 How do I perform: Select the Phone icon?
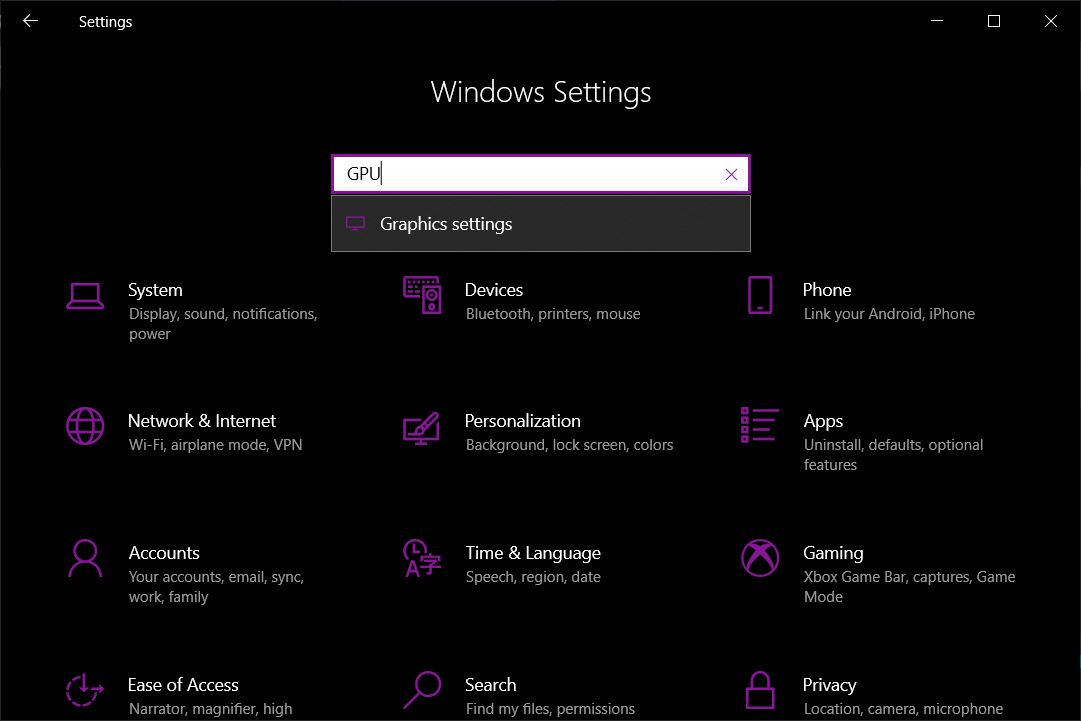(760, 295)
